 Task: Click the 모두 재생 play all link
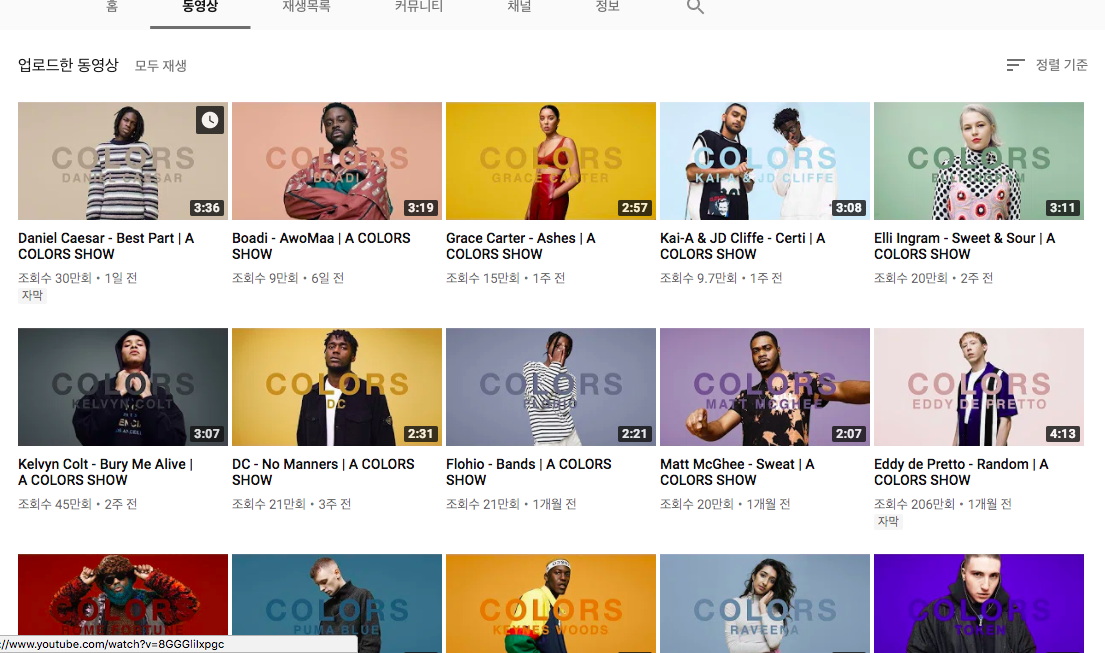(x=161, y=66)
